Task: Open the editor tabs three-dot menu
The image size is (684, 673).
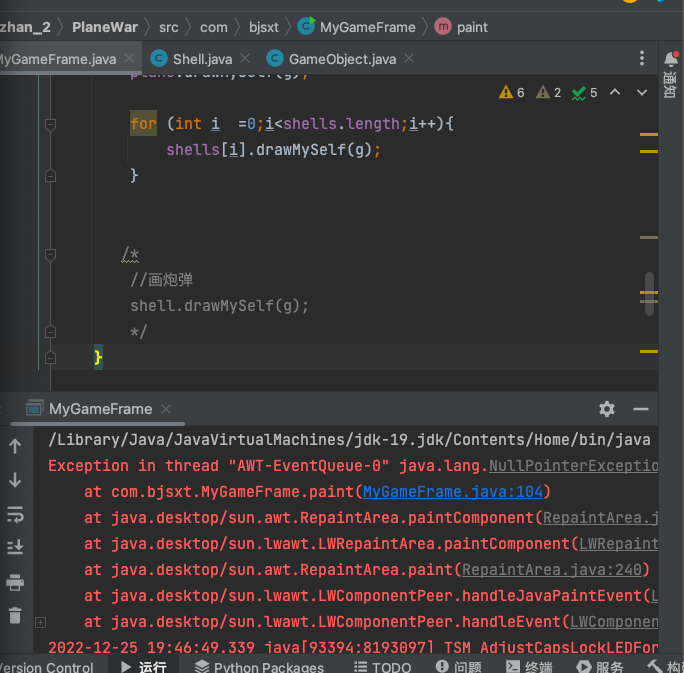Action: [x=642, y=58]
